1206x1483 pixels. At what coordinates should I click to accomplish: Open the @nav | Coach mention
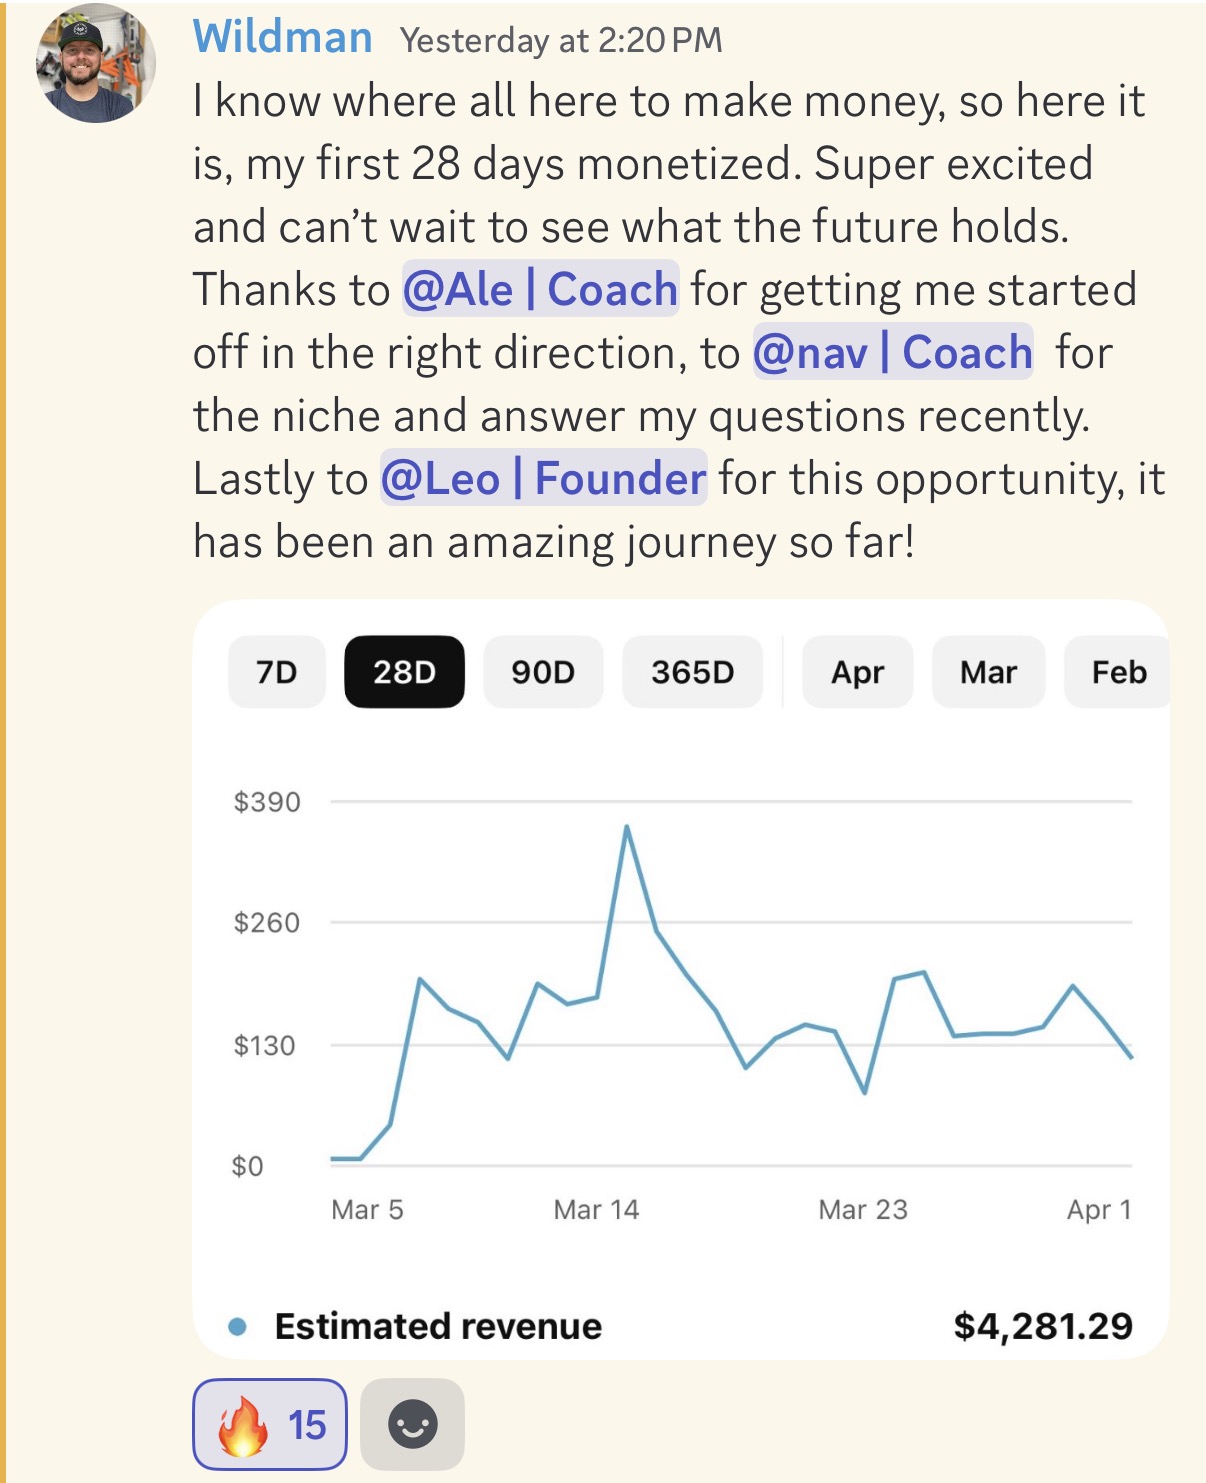click(x=893, y=352)
